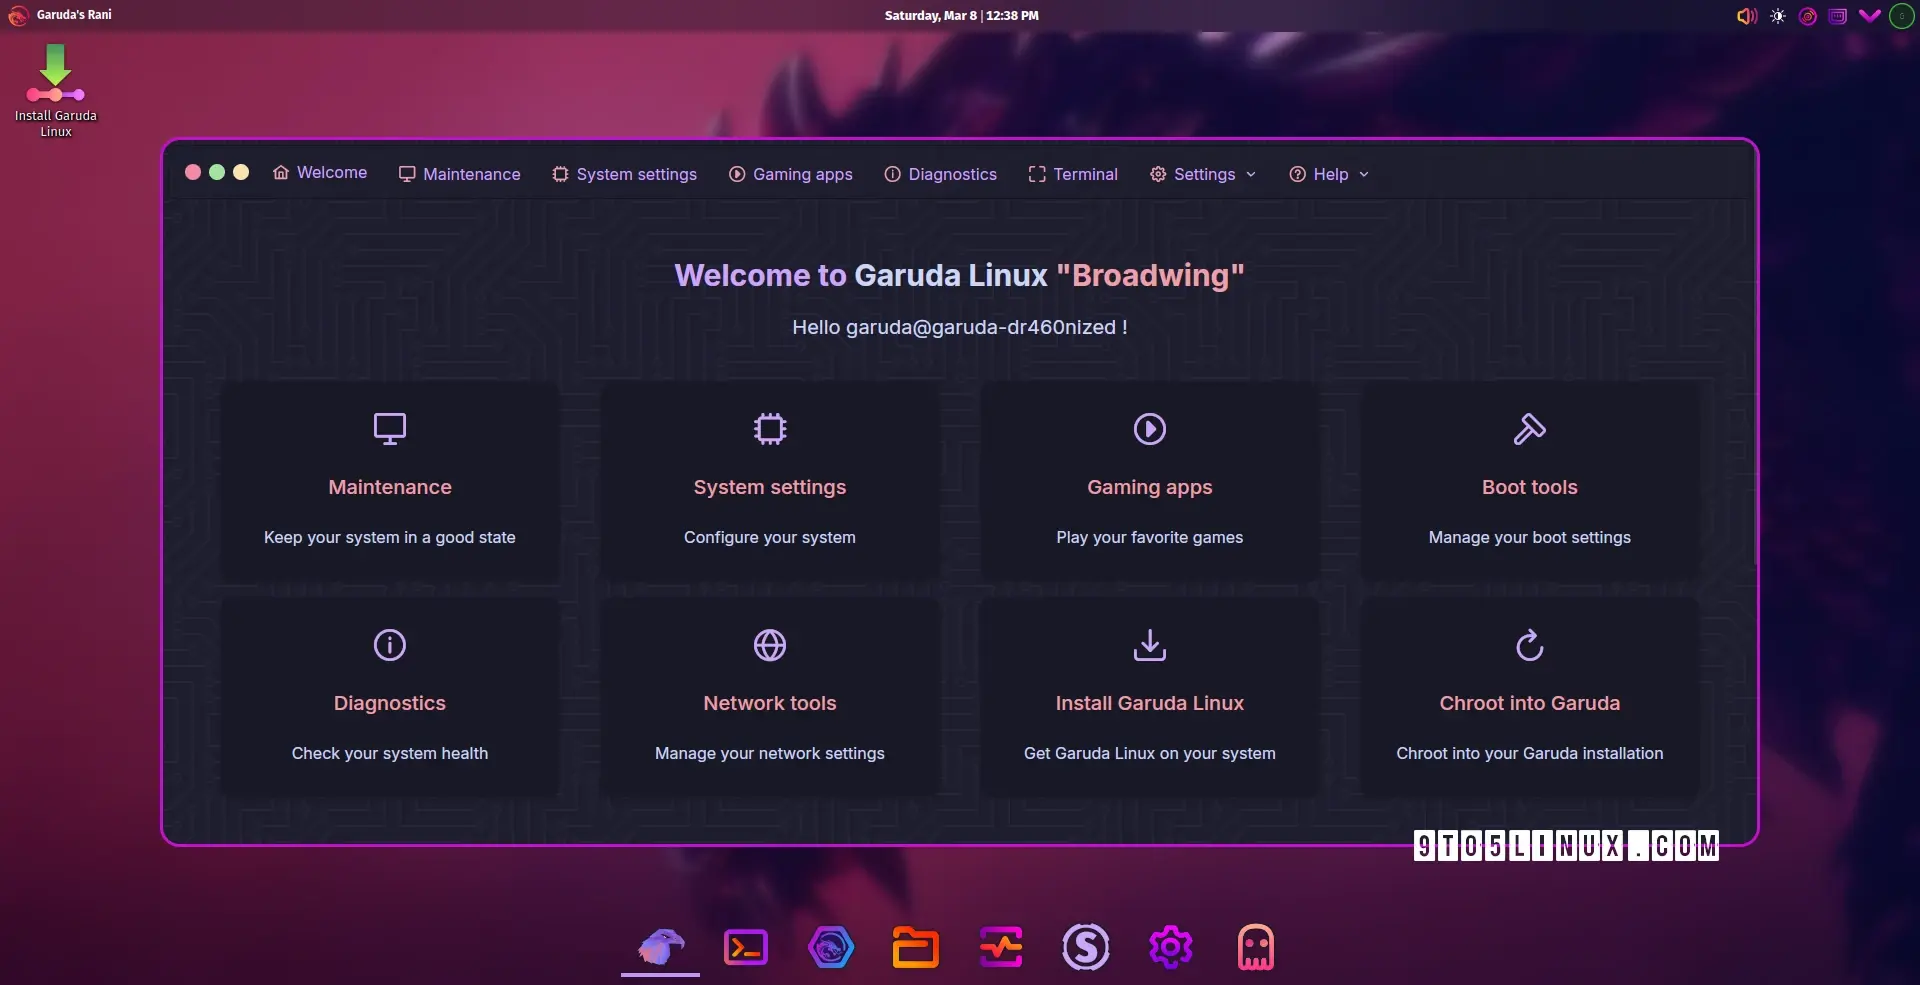The height and width of the screenshot is (985, 1920).
Task: Click the magenta chevron tray icon
Action: click(x=1869, y=16)
